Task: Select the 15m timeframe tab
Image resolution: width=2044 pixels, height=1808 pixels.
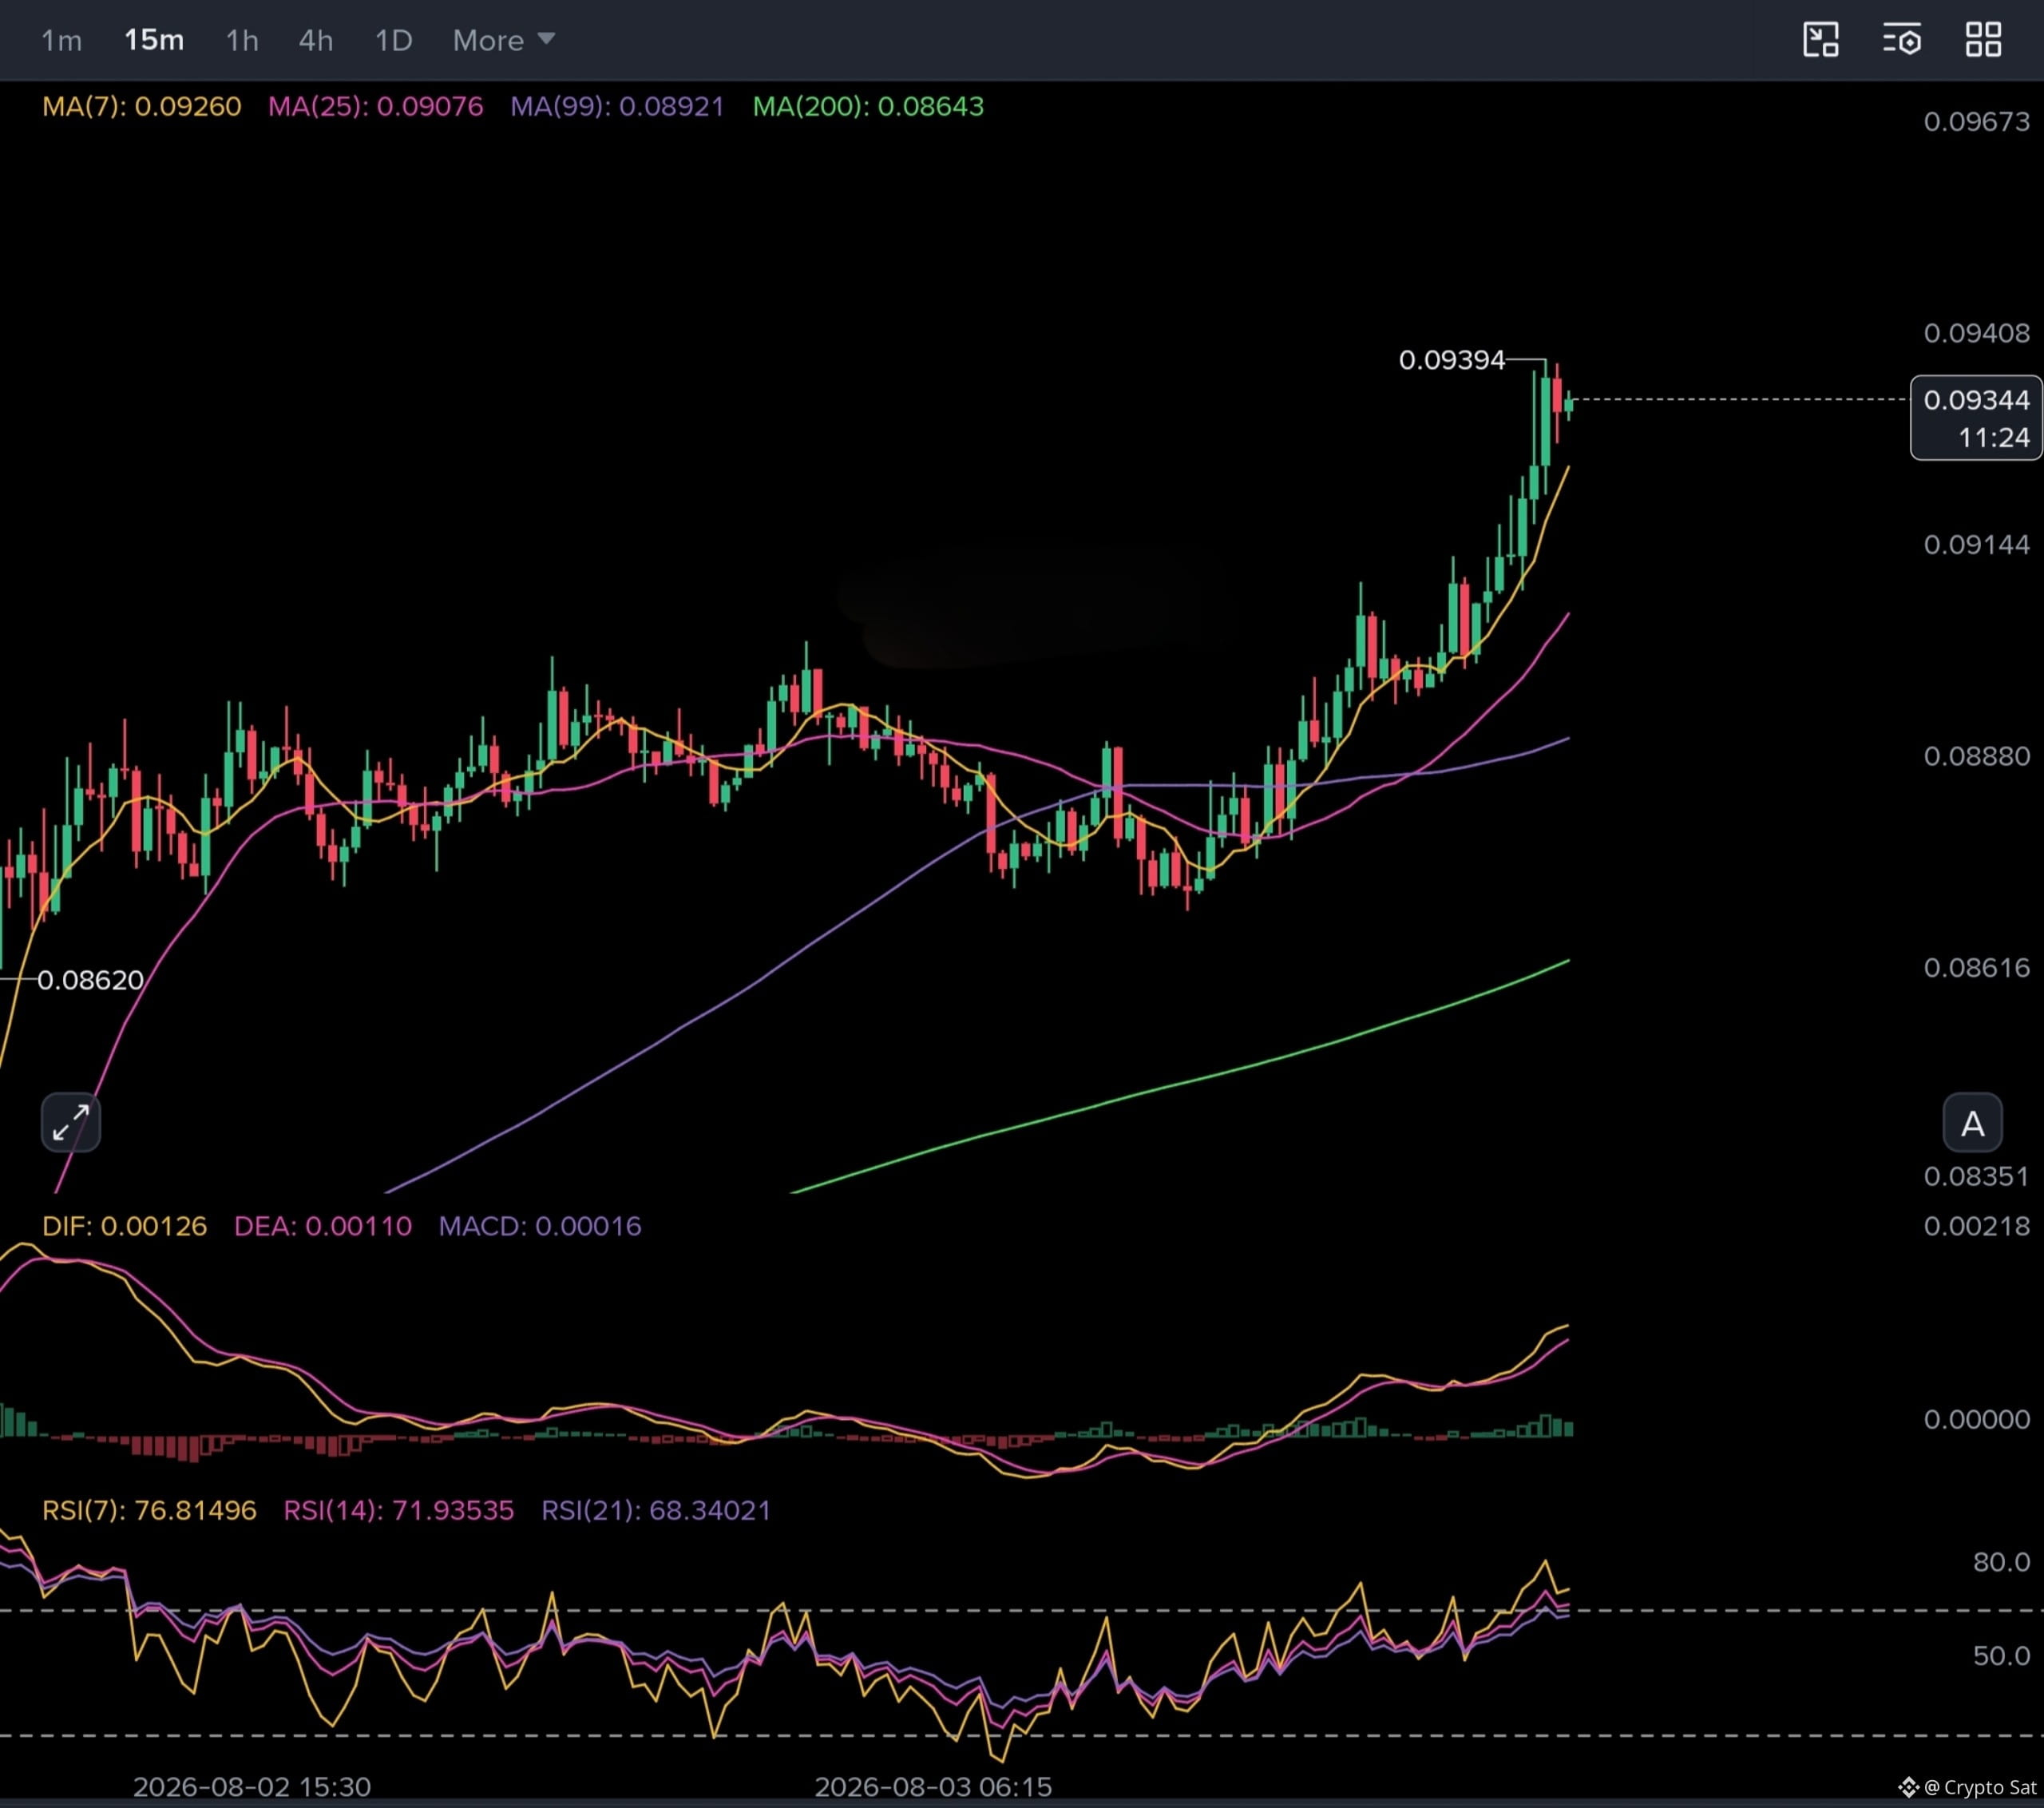Action: [x=154, y=40]
